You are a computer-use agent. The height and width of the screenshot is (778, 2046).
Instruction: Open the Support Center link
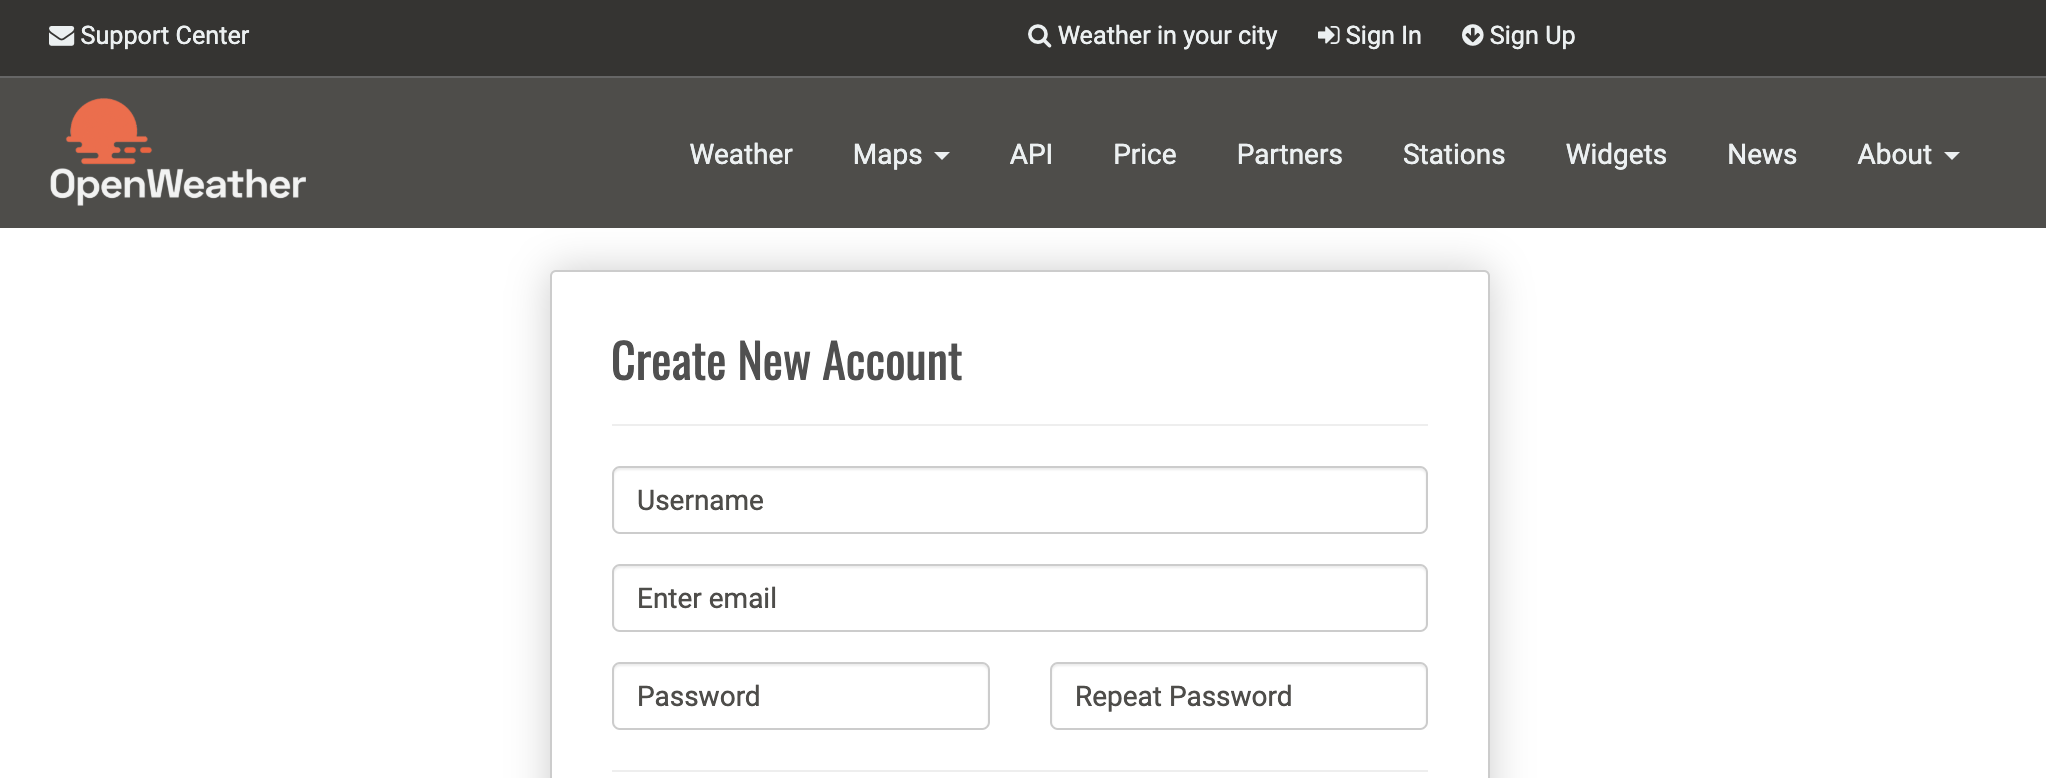[x=164, y=36]
